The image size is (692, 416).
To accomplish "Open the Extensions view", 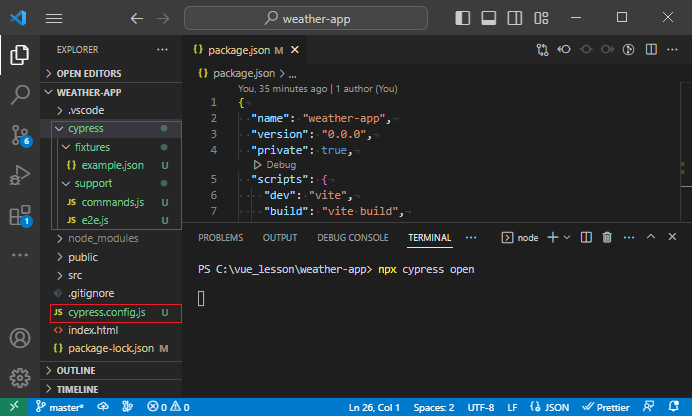I will pyautogui.click(x=20, y=215).
